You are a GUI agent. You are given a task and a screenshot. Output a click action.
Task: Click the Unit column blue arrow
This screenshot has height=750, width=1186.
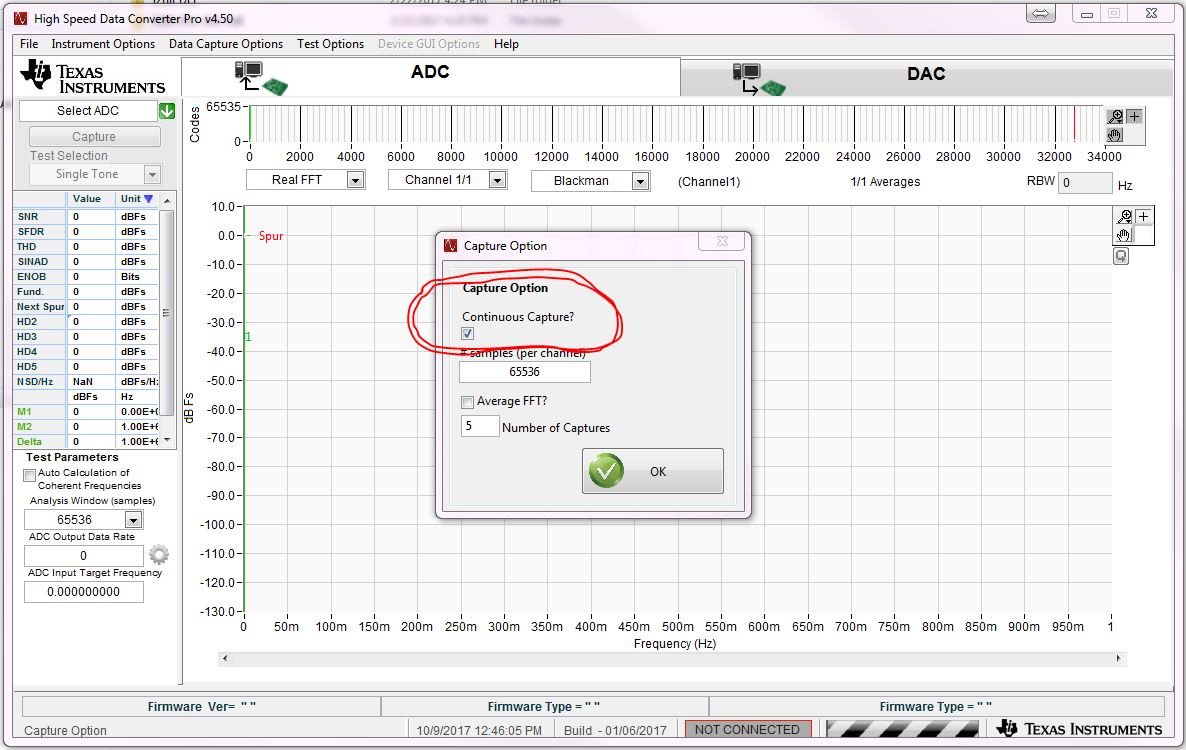[148, 199]
